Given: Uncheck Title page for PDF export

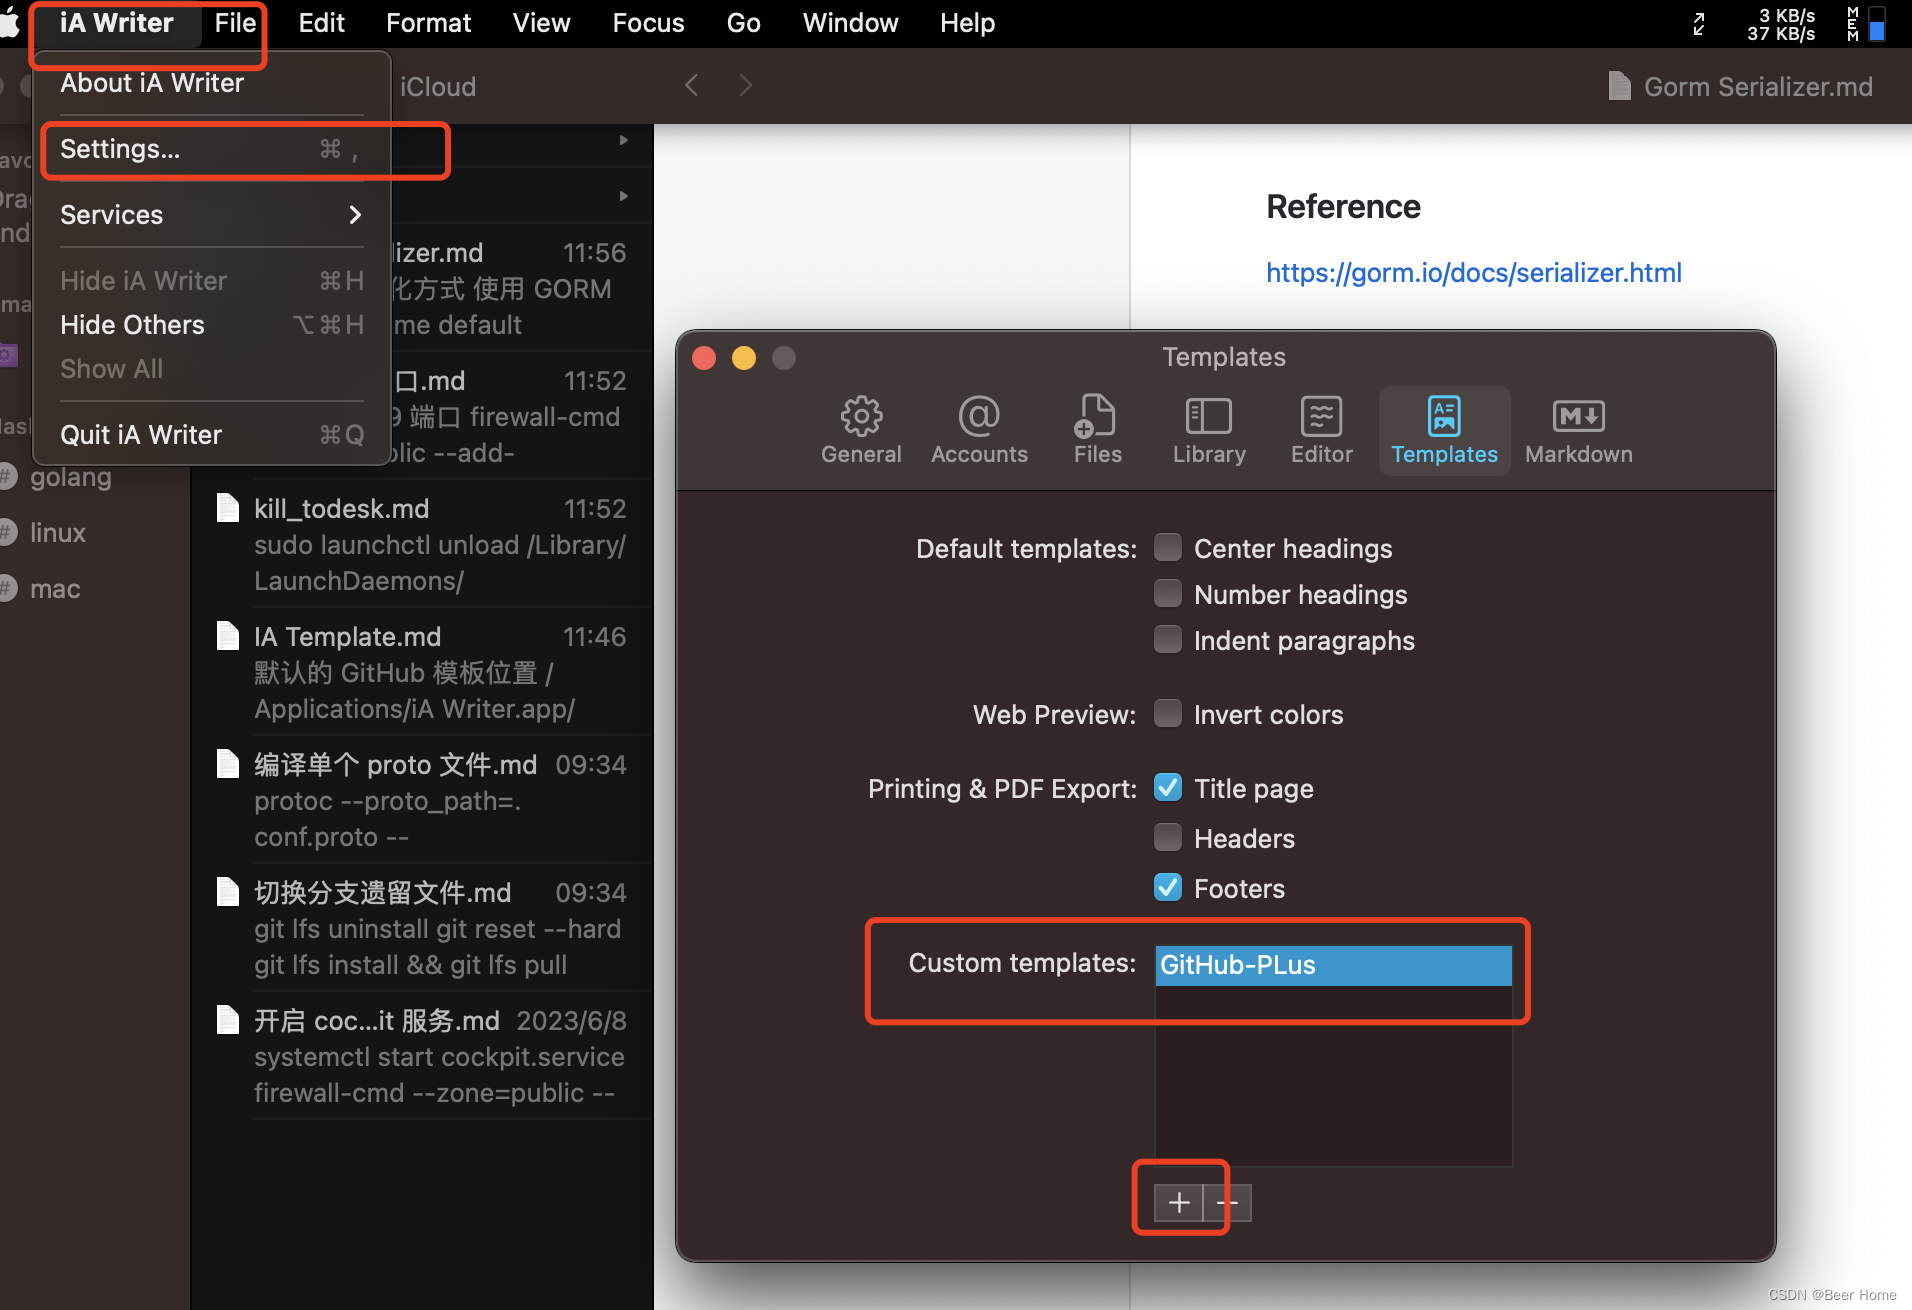Looking at the screenshot, I should [1167, 787].
